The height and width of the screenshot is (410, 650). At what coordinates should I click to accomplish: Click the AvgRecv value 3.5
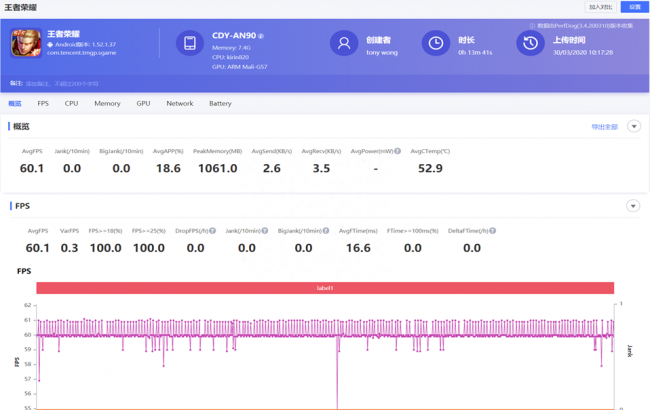[x=321, y=168]
